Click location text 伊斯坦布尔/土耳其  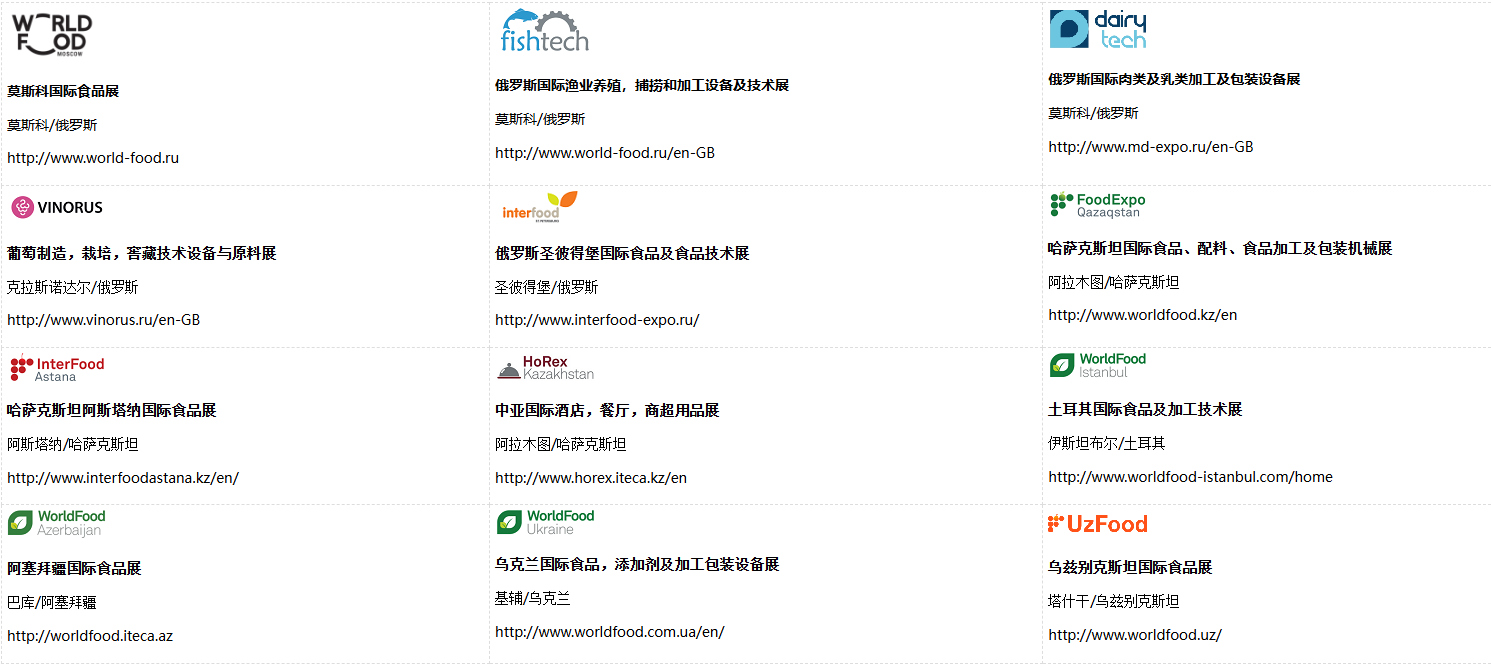click(x=1107, y=444)
